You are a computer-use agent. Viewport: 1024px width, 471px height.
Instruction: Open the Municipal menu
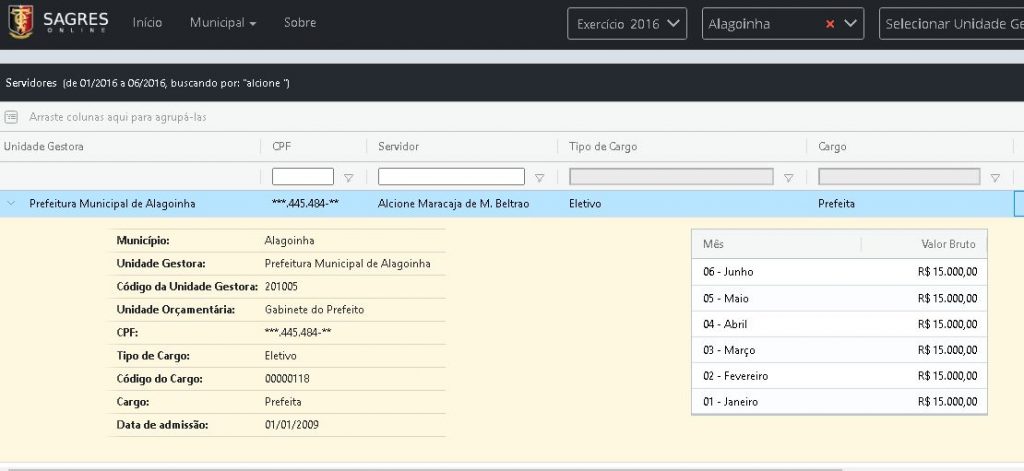click(222, 22)
